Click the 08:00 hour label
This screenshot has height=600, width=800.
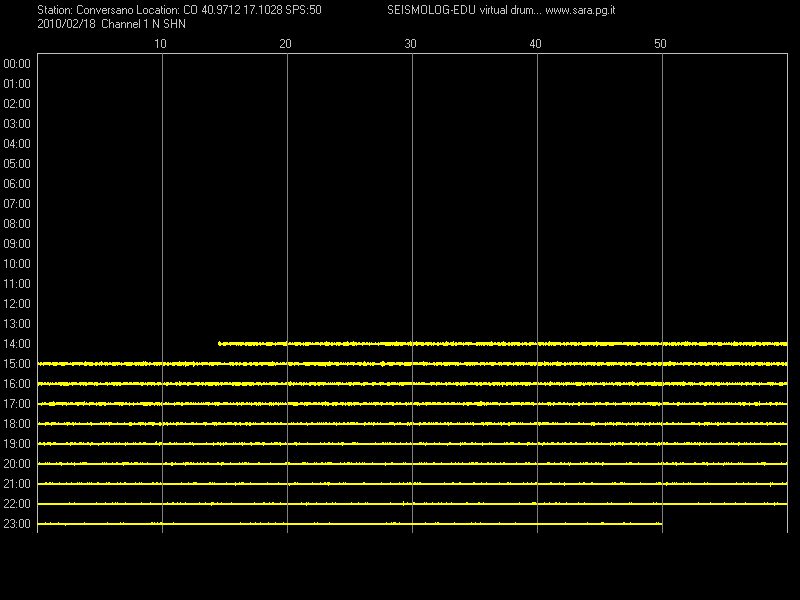(x=17, y=224)
